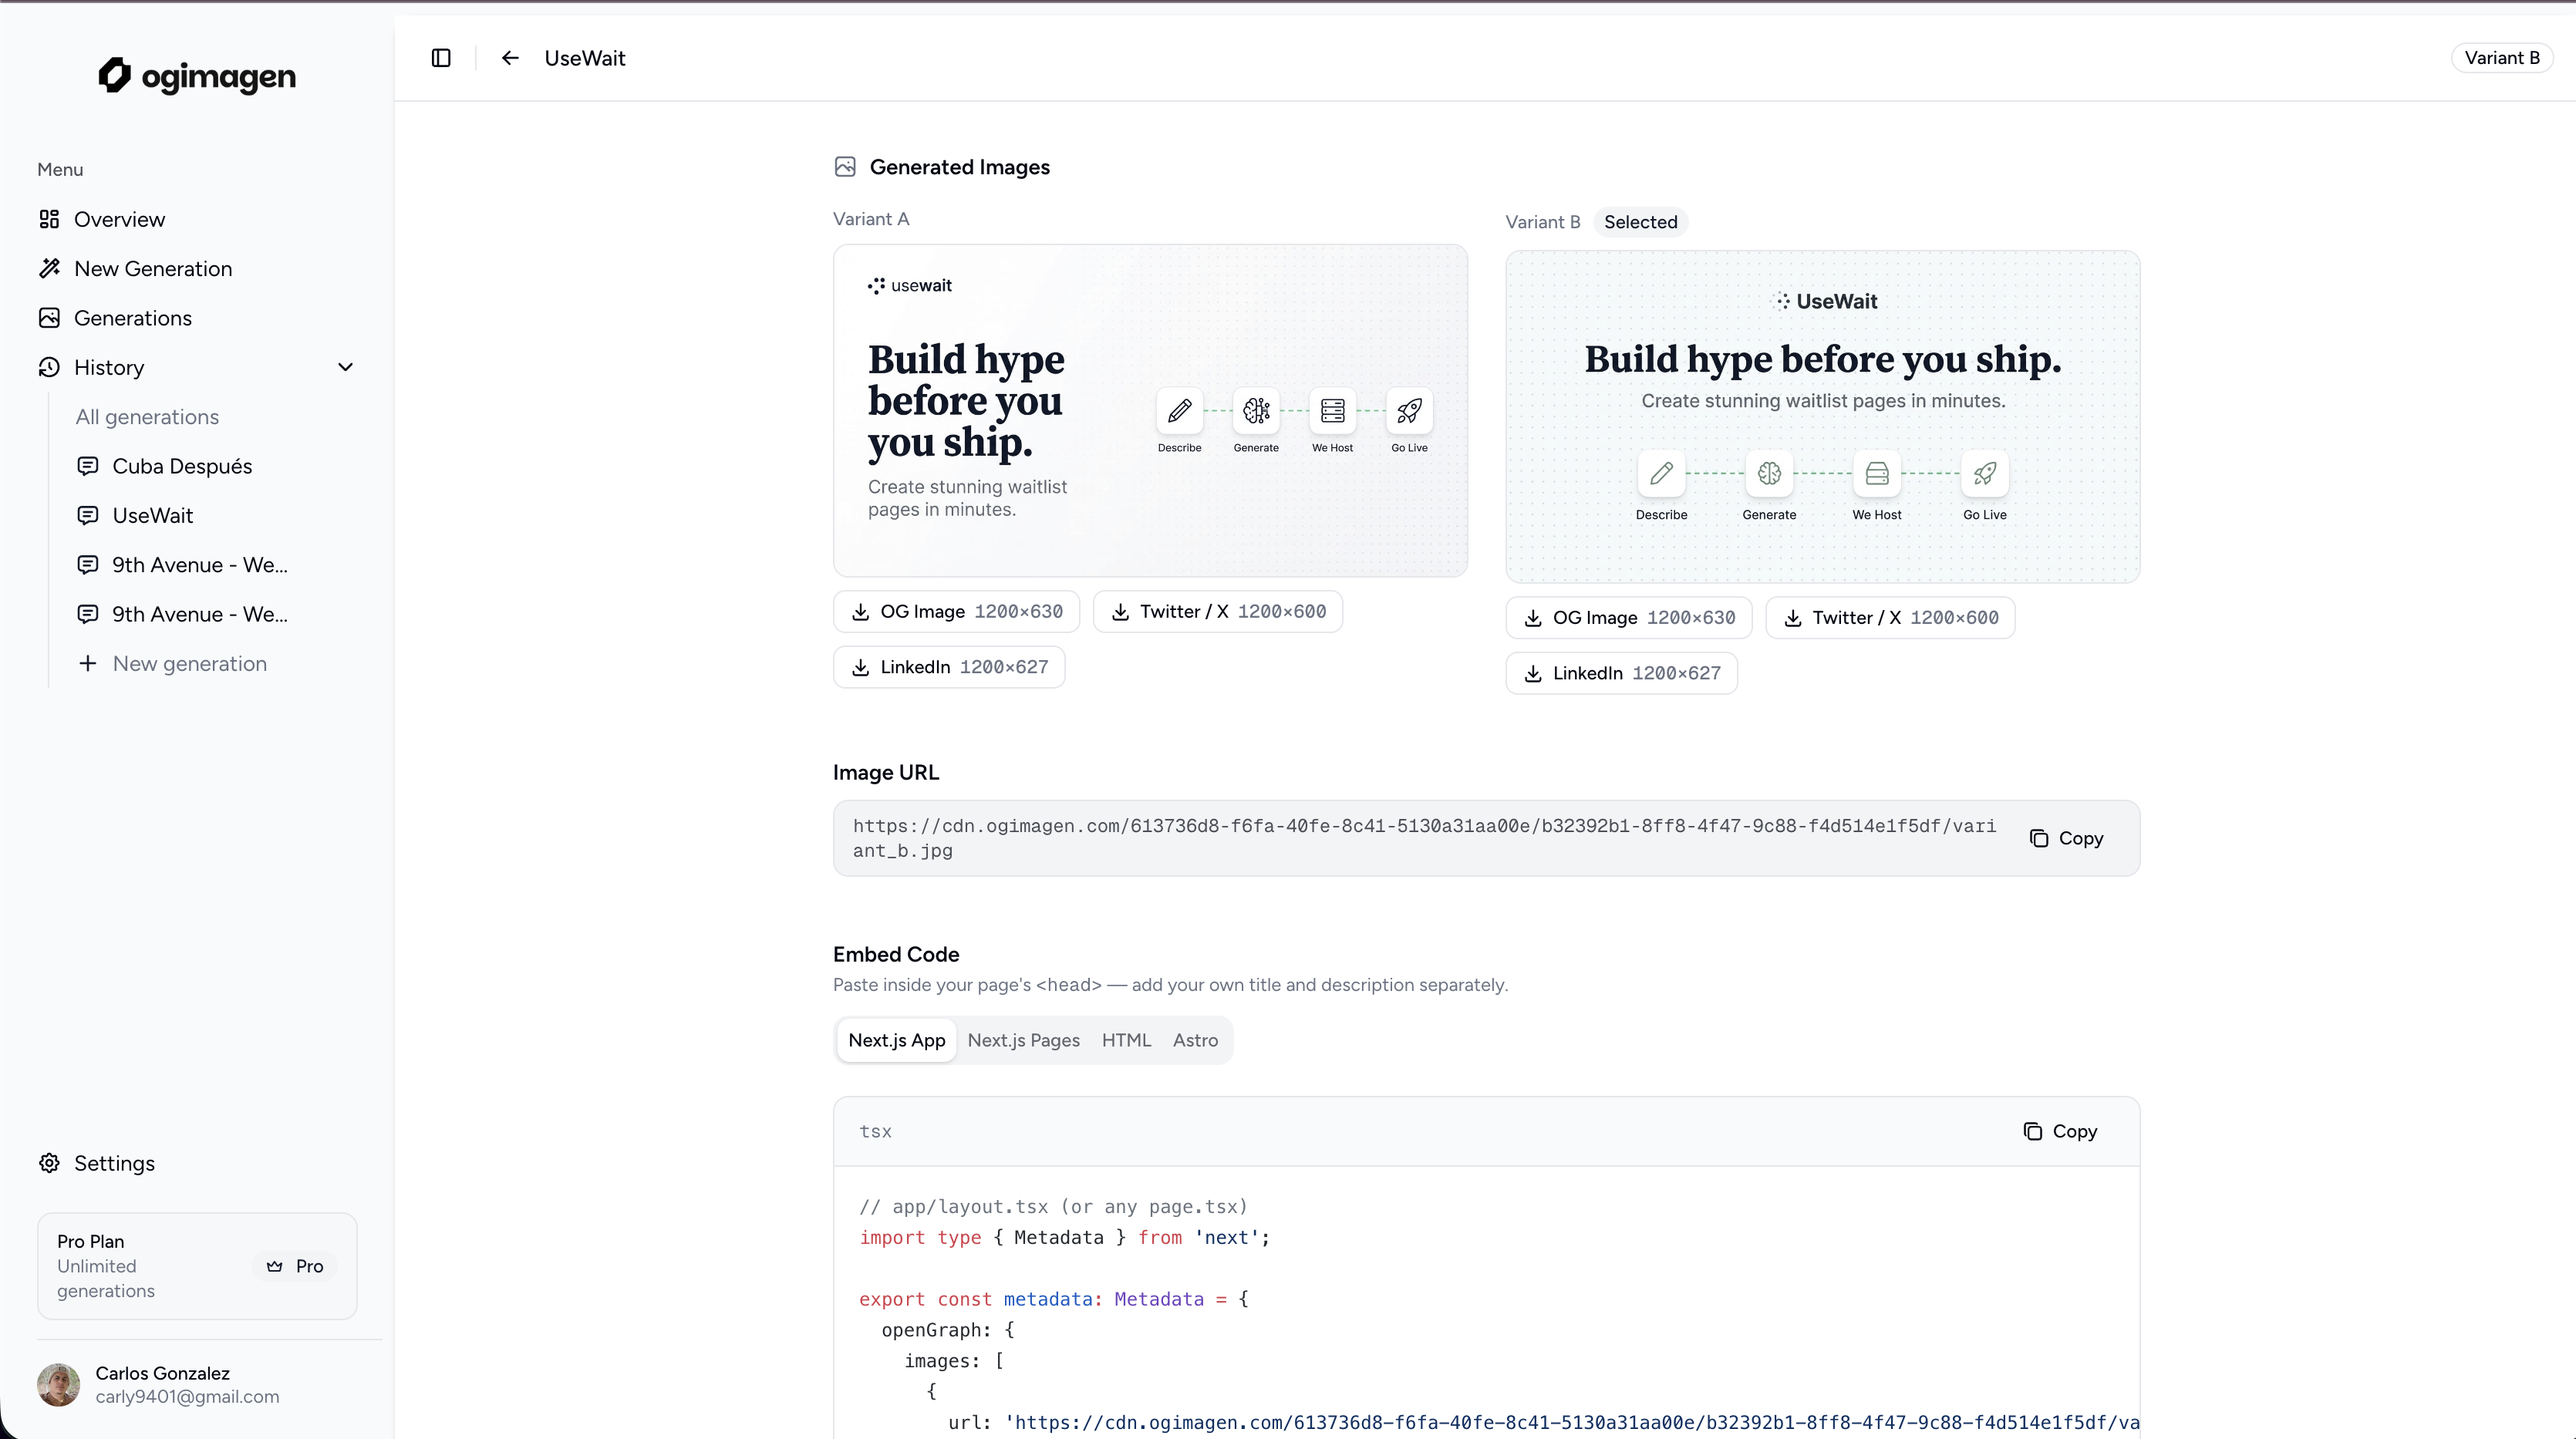This screenshot has width=2576, height=1439.
Task: Collapse the History section chevron
Action: (x=345, y=367)
